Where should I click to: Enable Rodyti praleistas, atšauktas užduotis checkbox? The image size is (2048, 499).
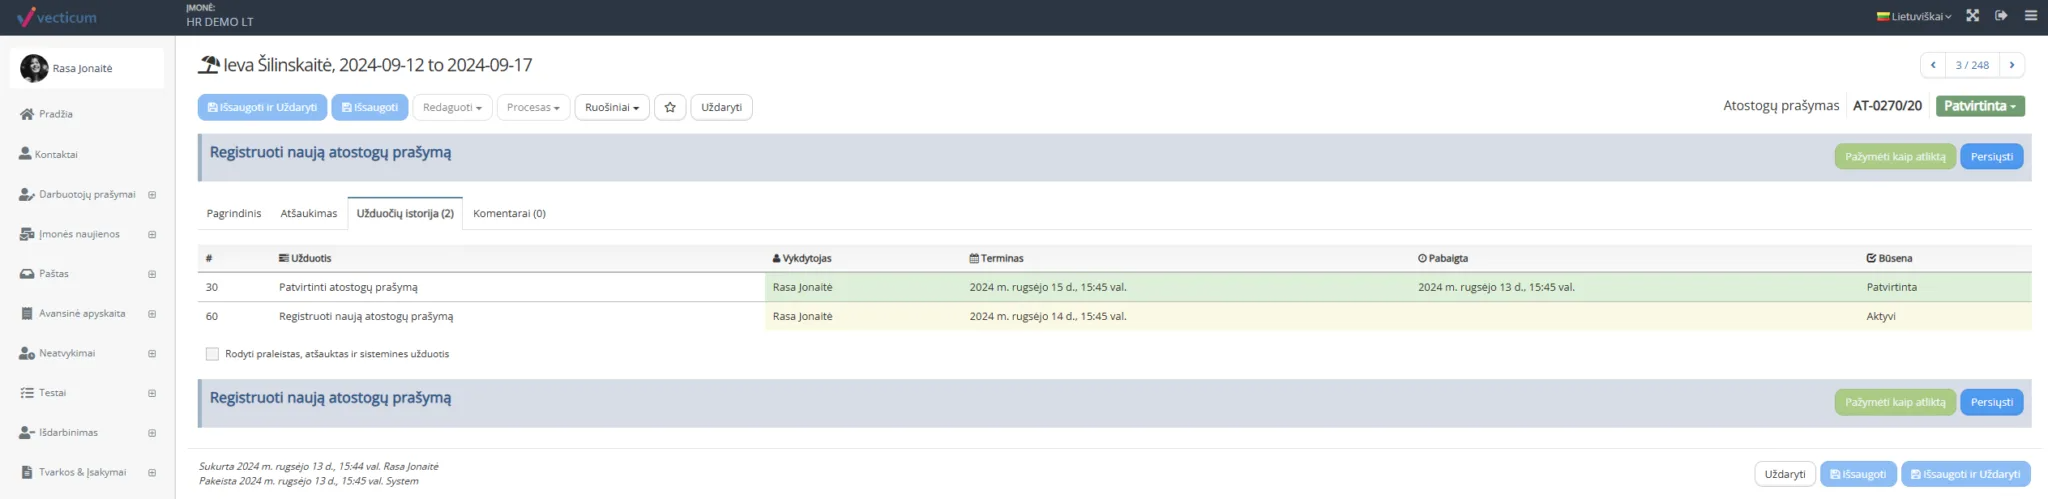(x=212, y=354)
